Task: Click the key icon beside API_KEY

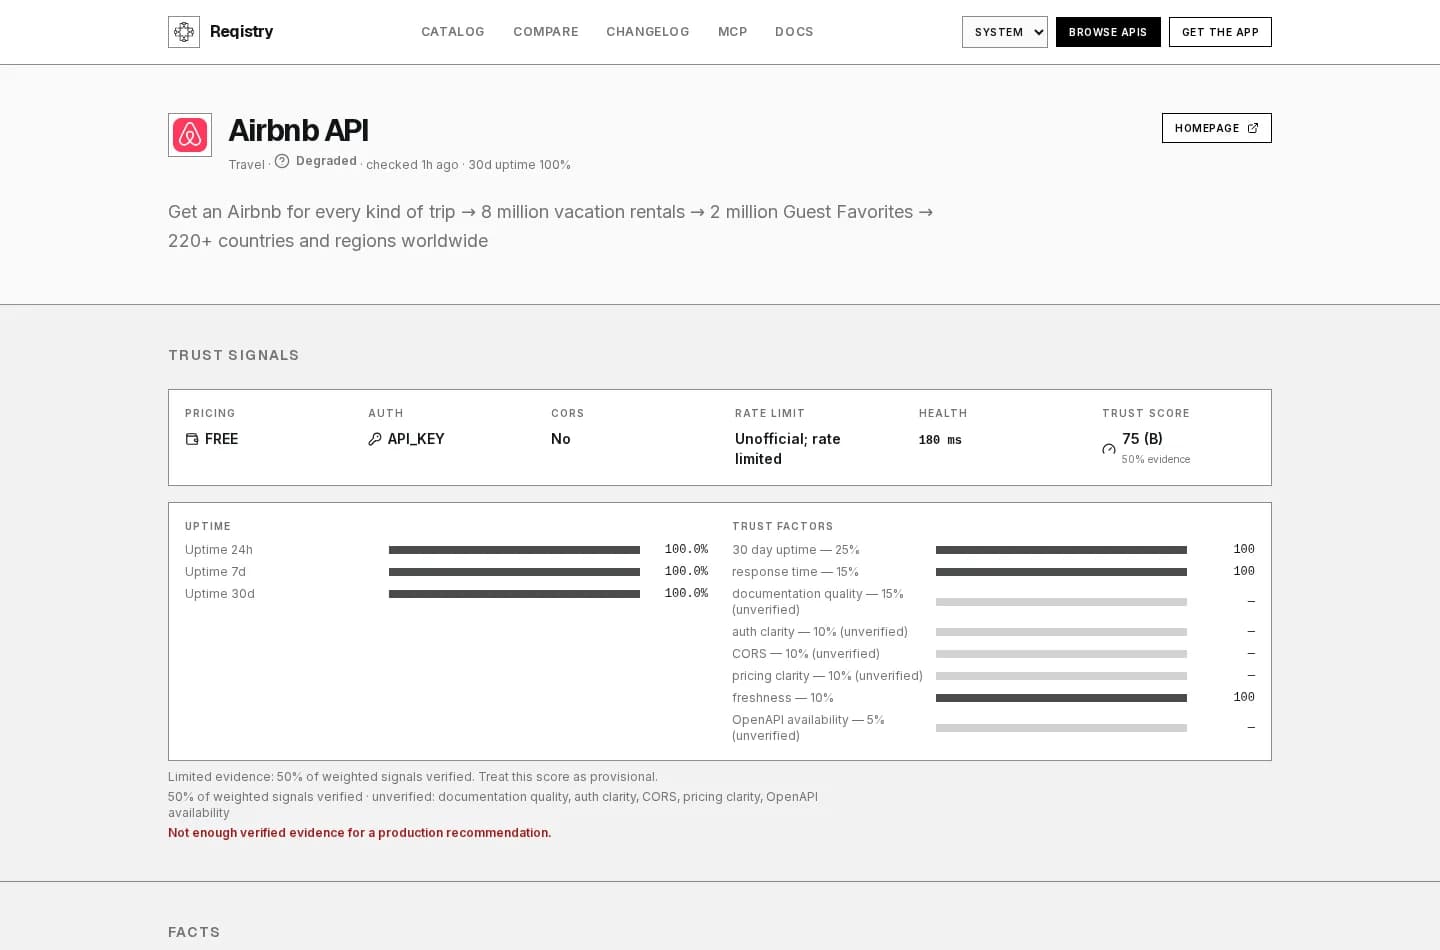Action: pyautogui.click(x=375, y=439)
